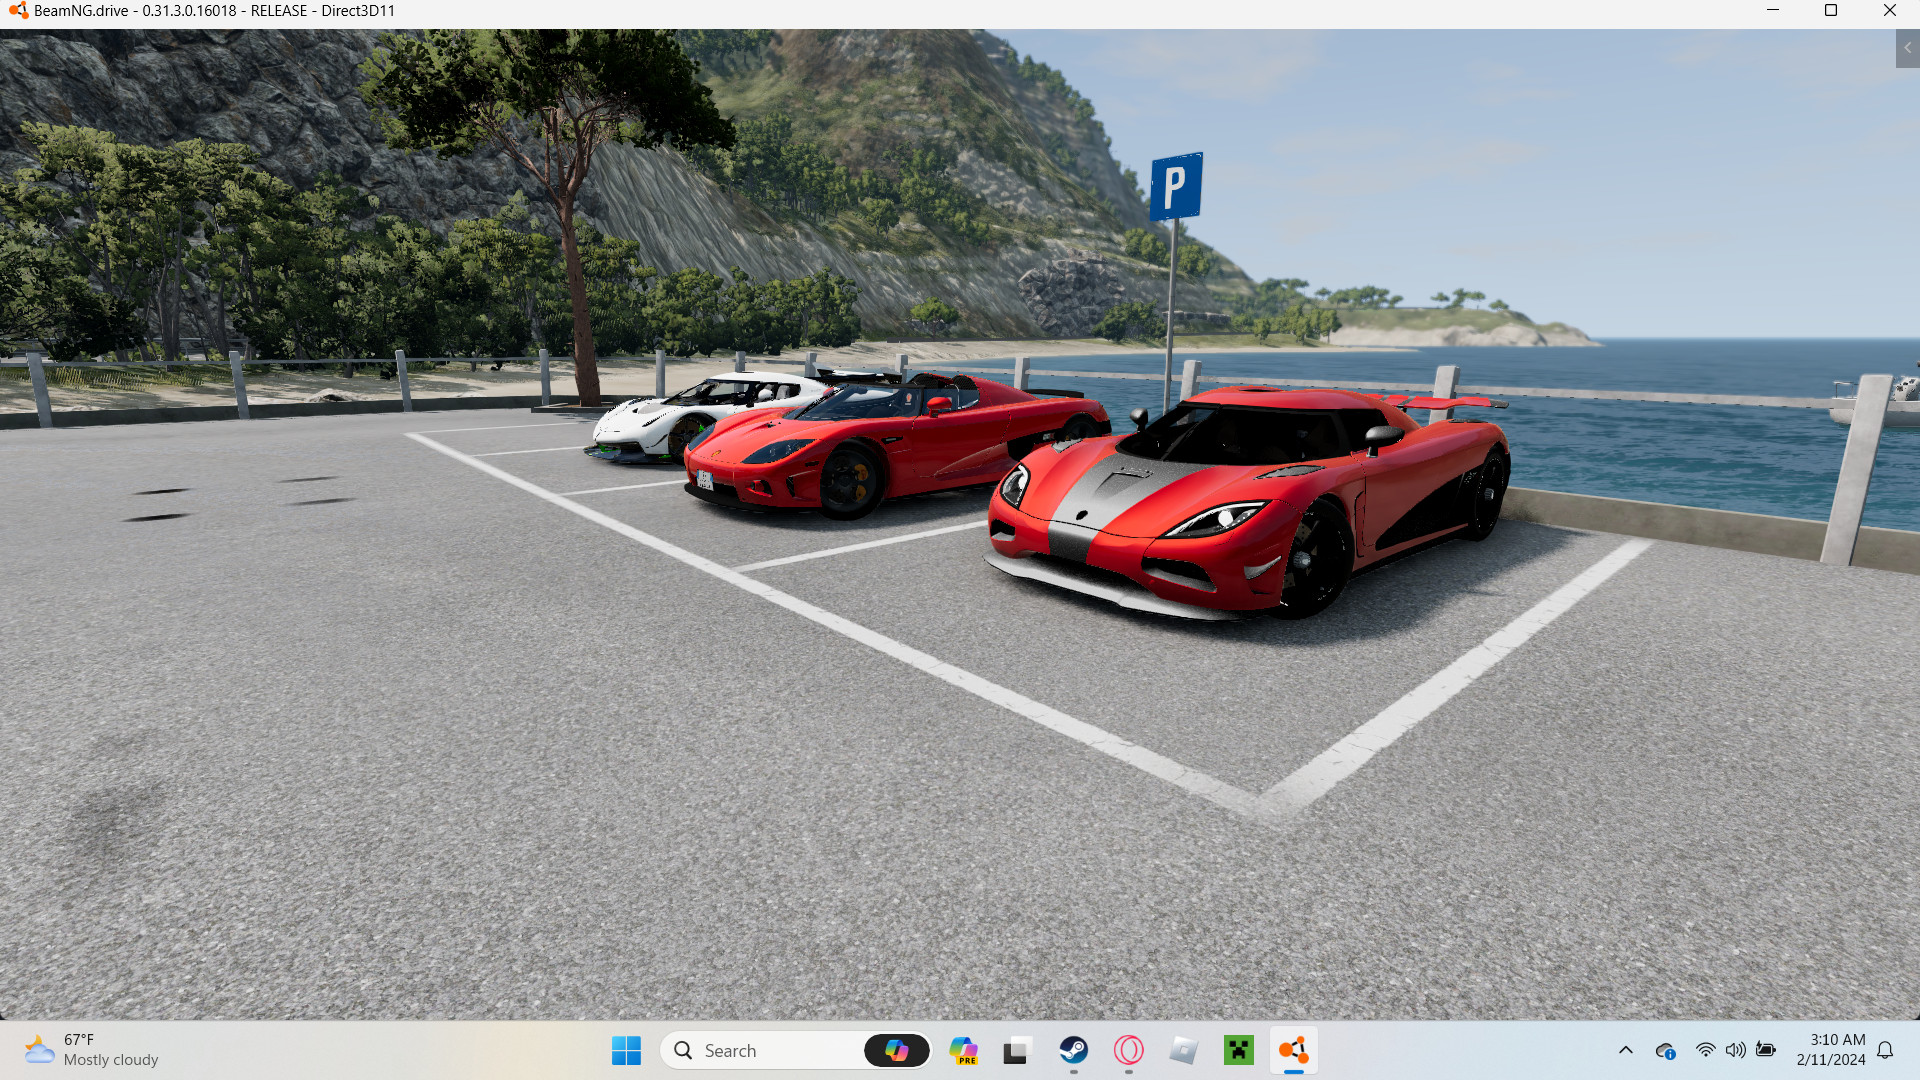1920x1080 pixels.
Task: Show hidden system tray icons
Action: coord(1626,1051)
